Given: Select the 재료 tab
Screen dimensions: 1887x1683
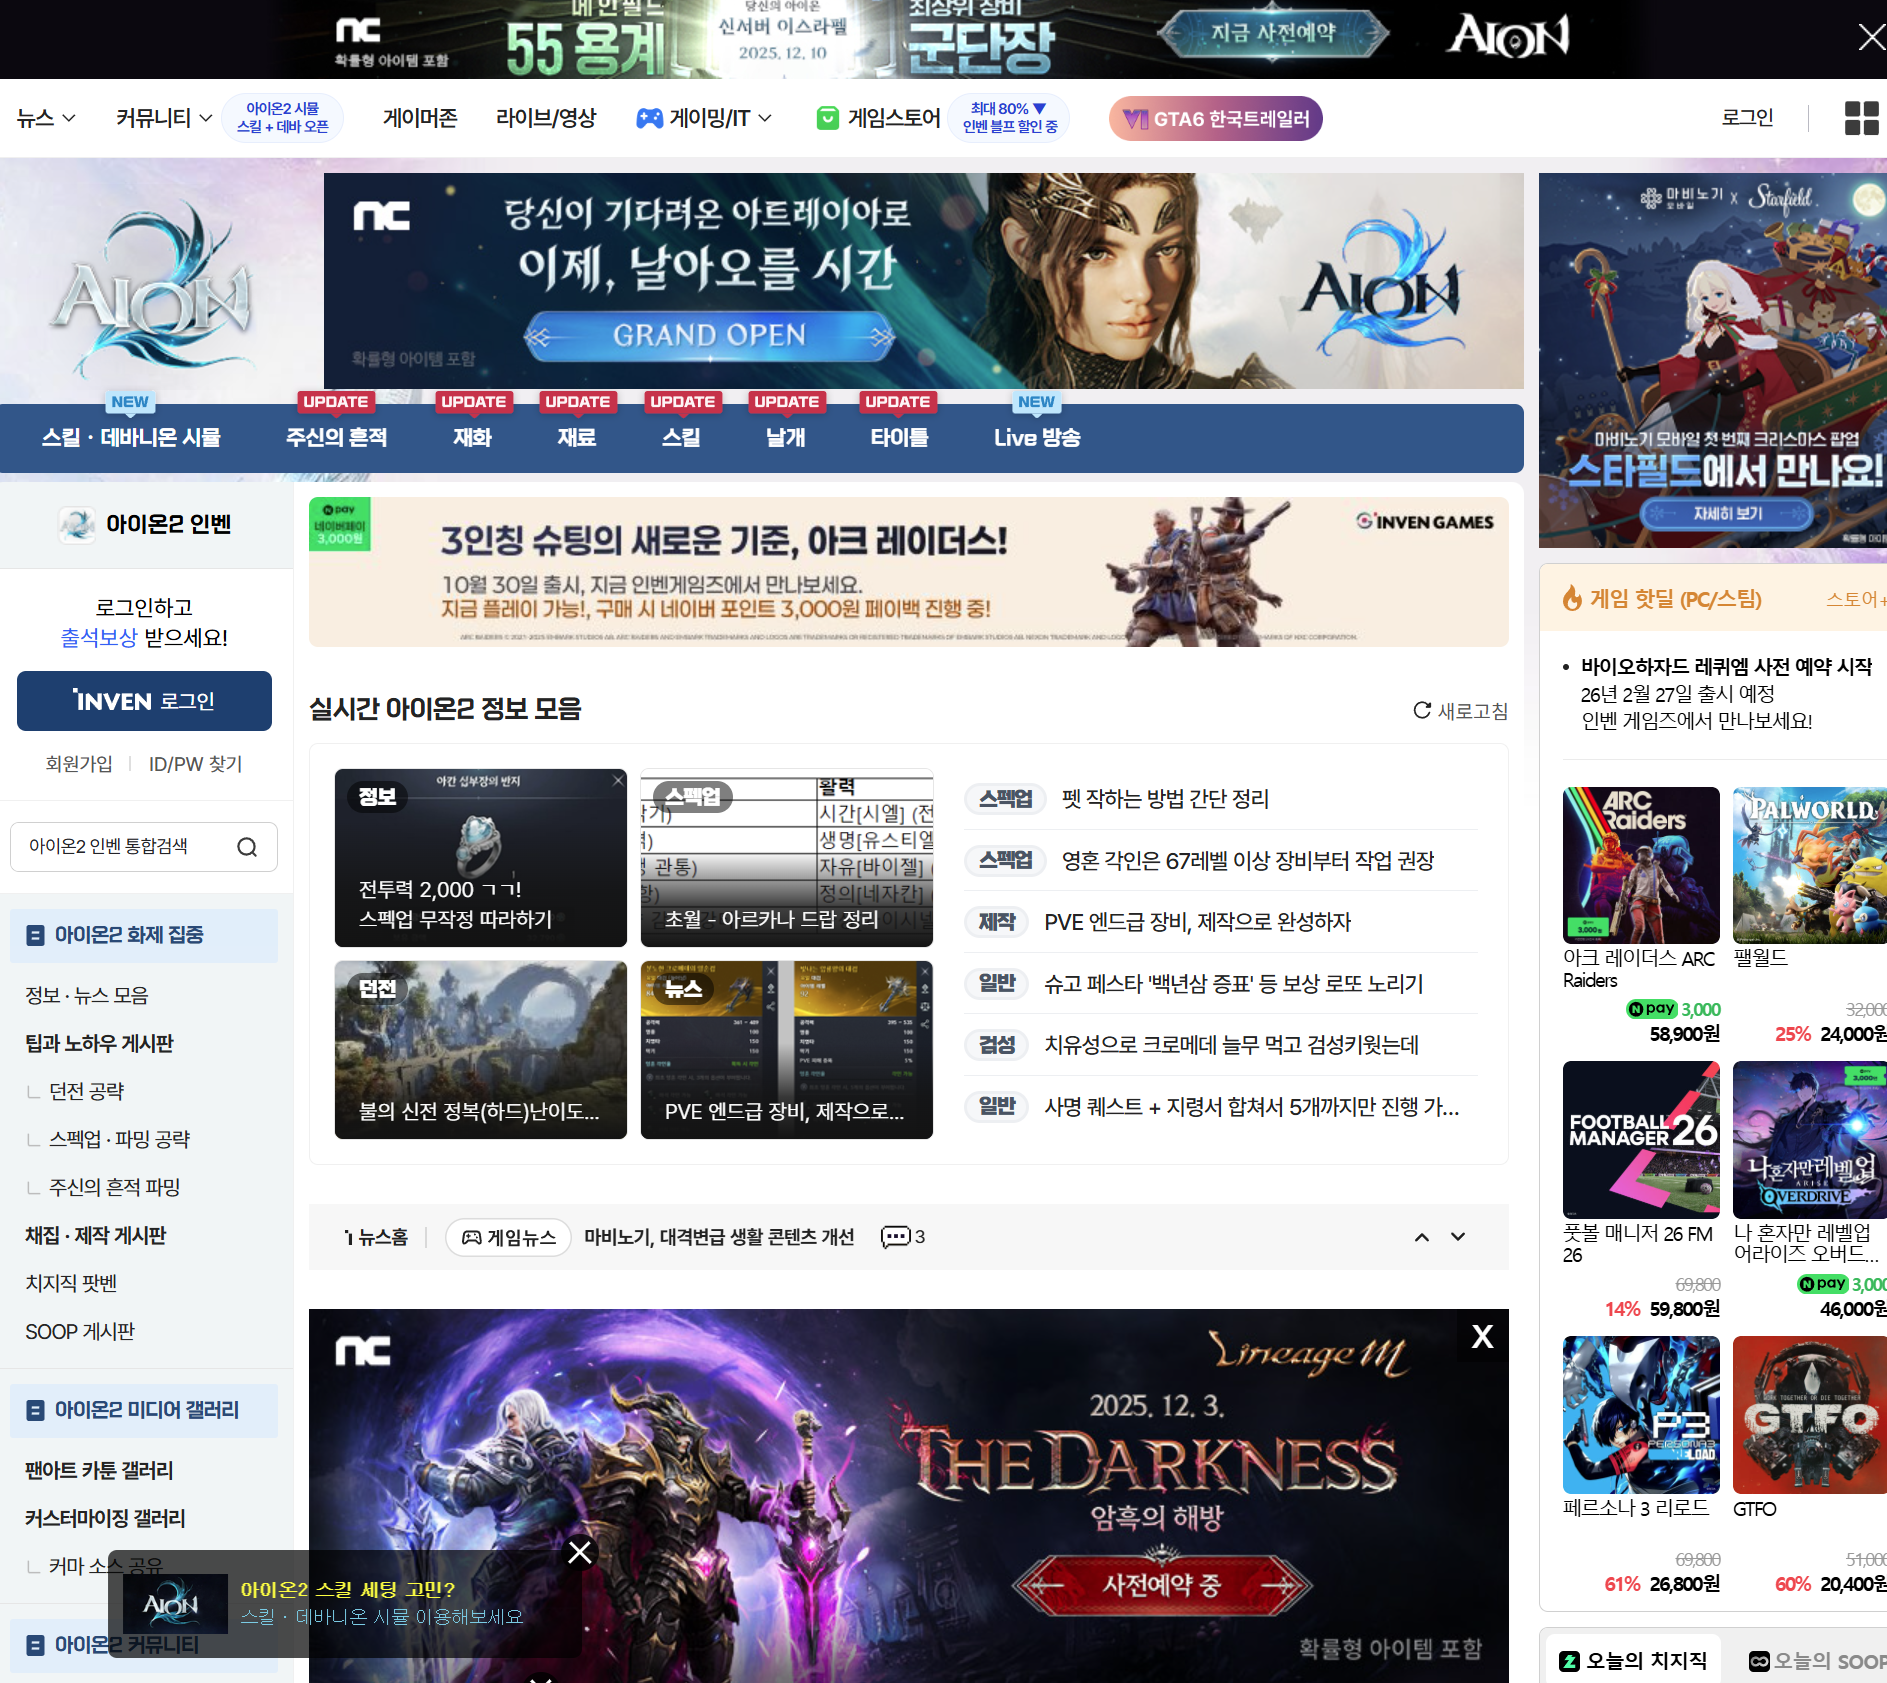Looking at the screenshot, I should (x=577, y=437).
